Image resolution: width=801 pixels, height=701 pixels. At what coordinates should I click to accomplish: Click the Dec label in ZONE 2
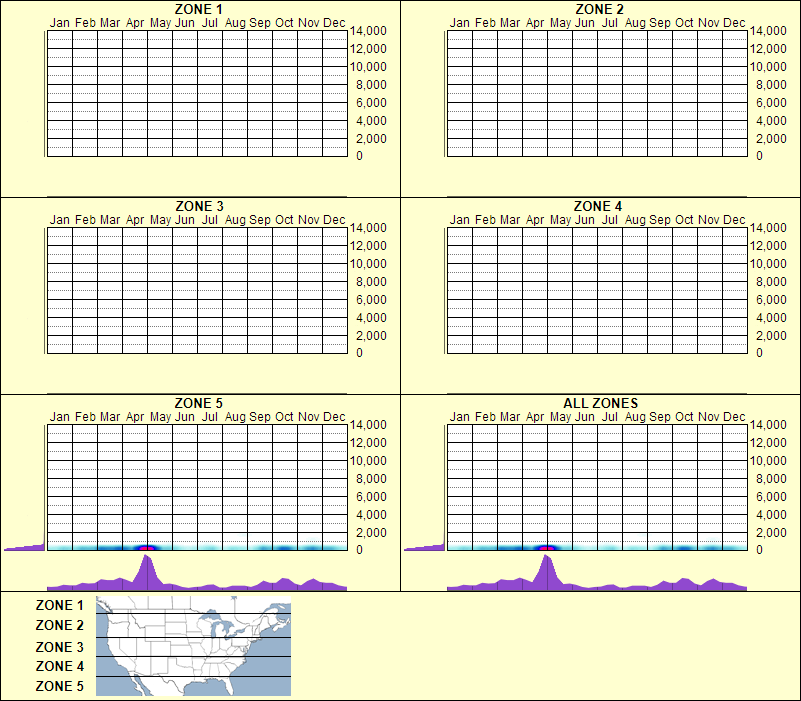point(737,22)
